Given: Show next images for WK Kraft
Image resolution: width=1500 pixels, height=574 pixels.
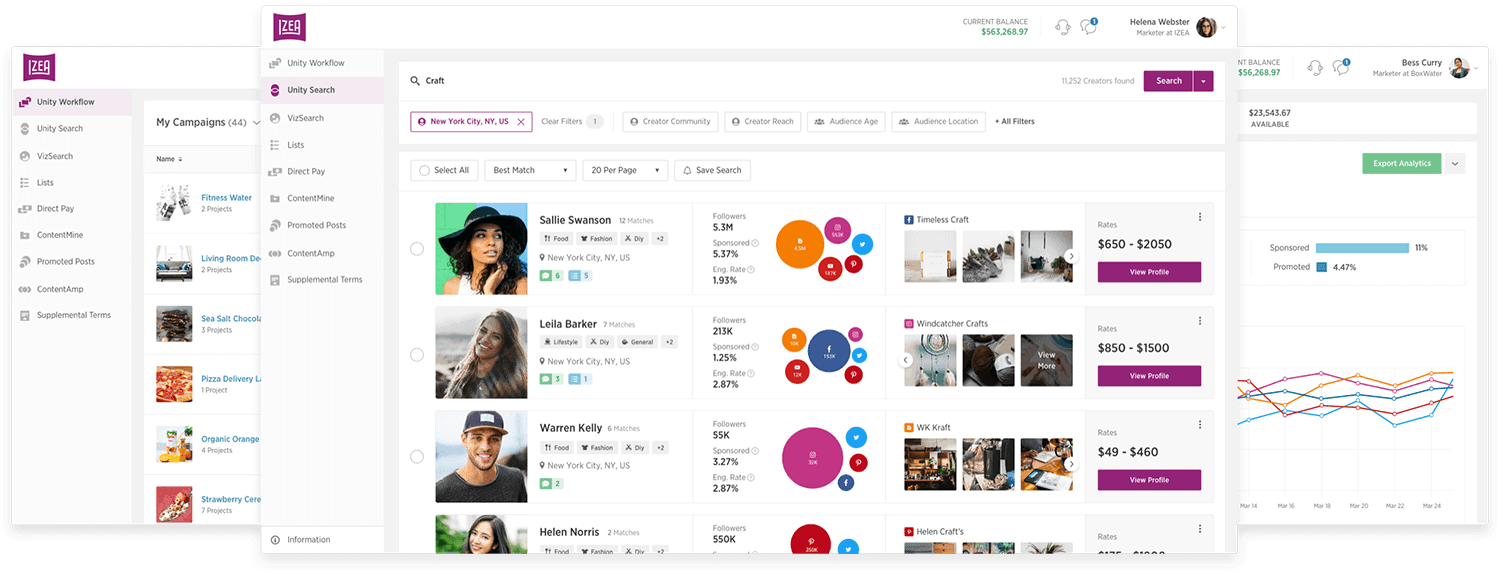Looking at the screenshot, I should tap(1071, 464).
